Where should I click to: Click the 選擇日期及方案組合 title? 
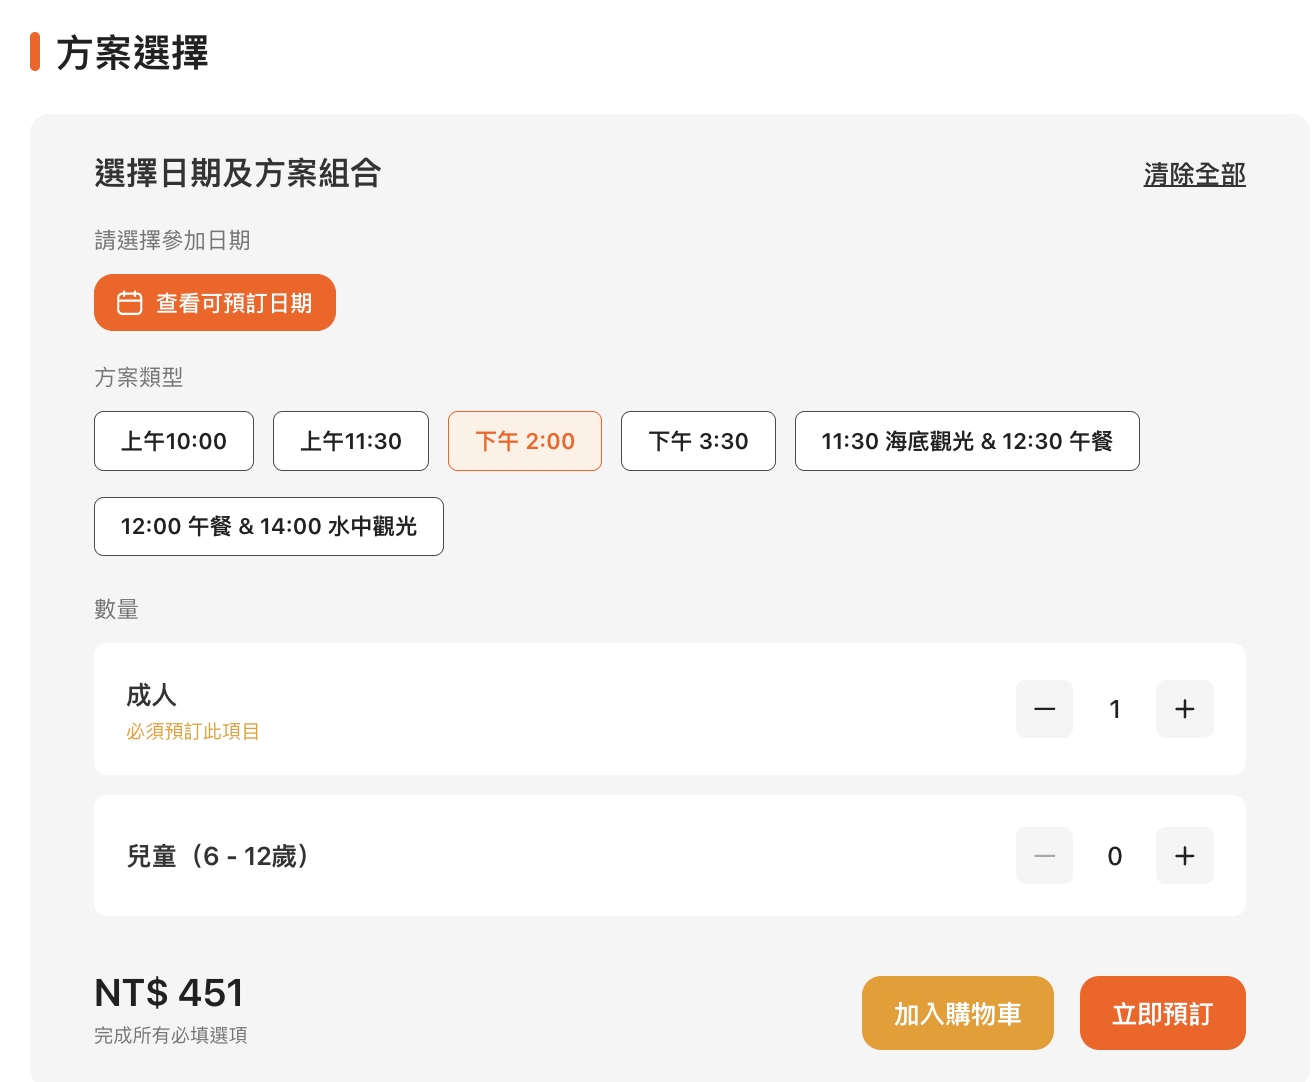coord(238,173)
